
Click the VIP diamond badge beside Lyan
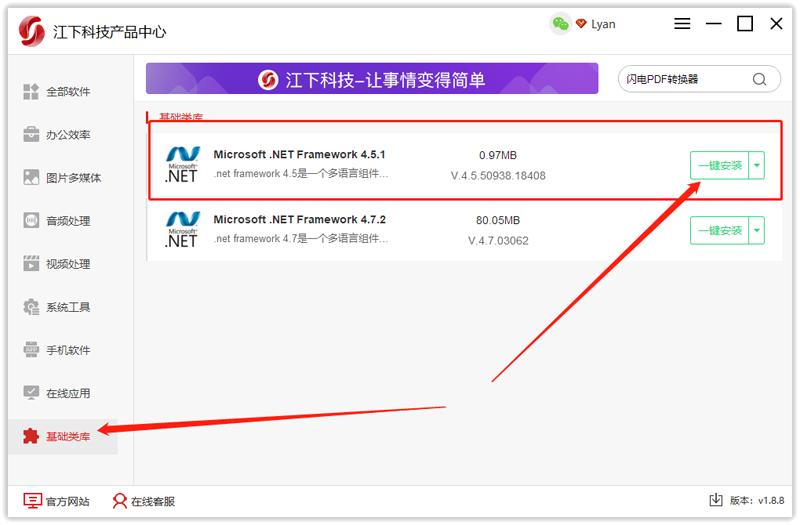[x=581, y=24]
